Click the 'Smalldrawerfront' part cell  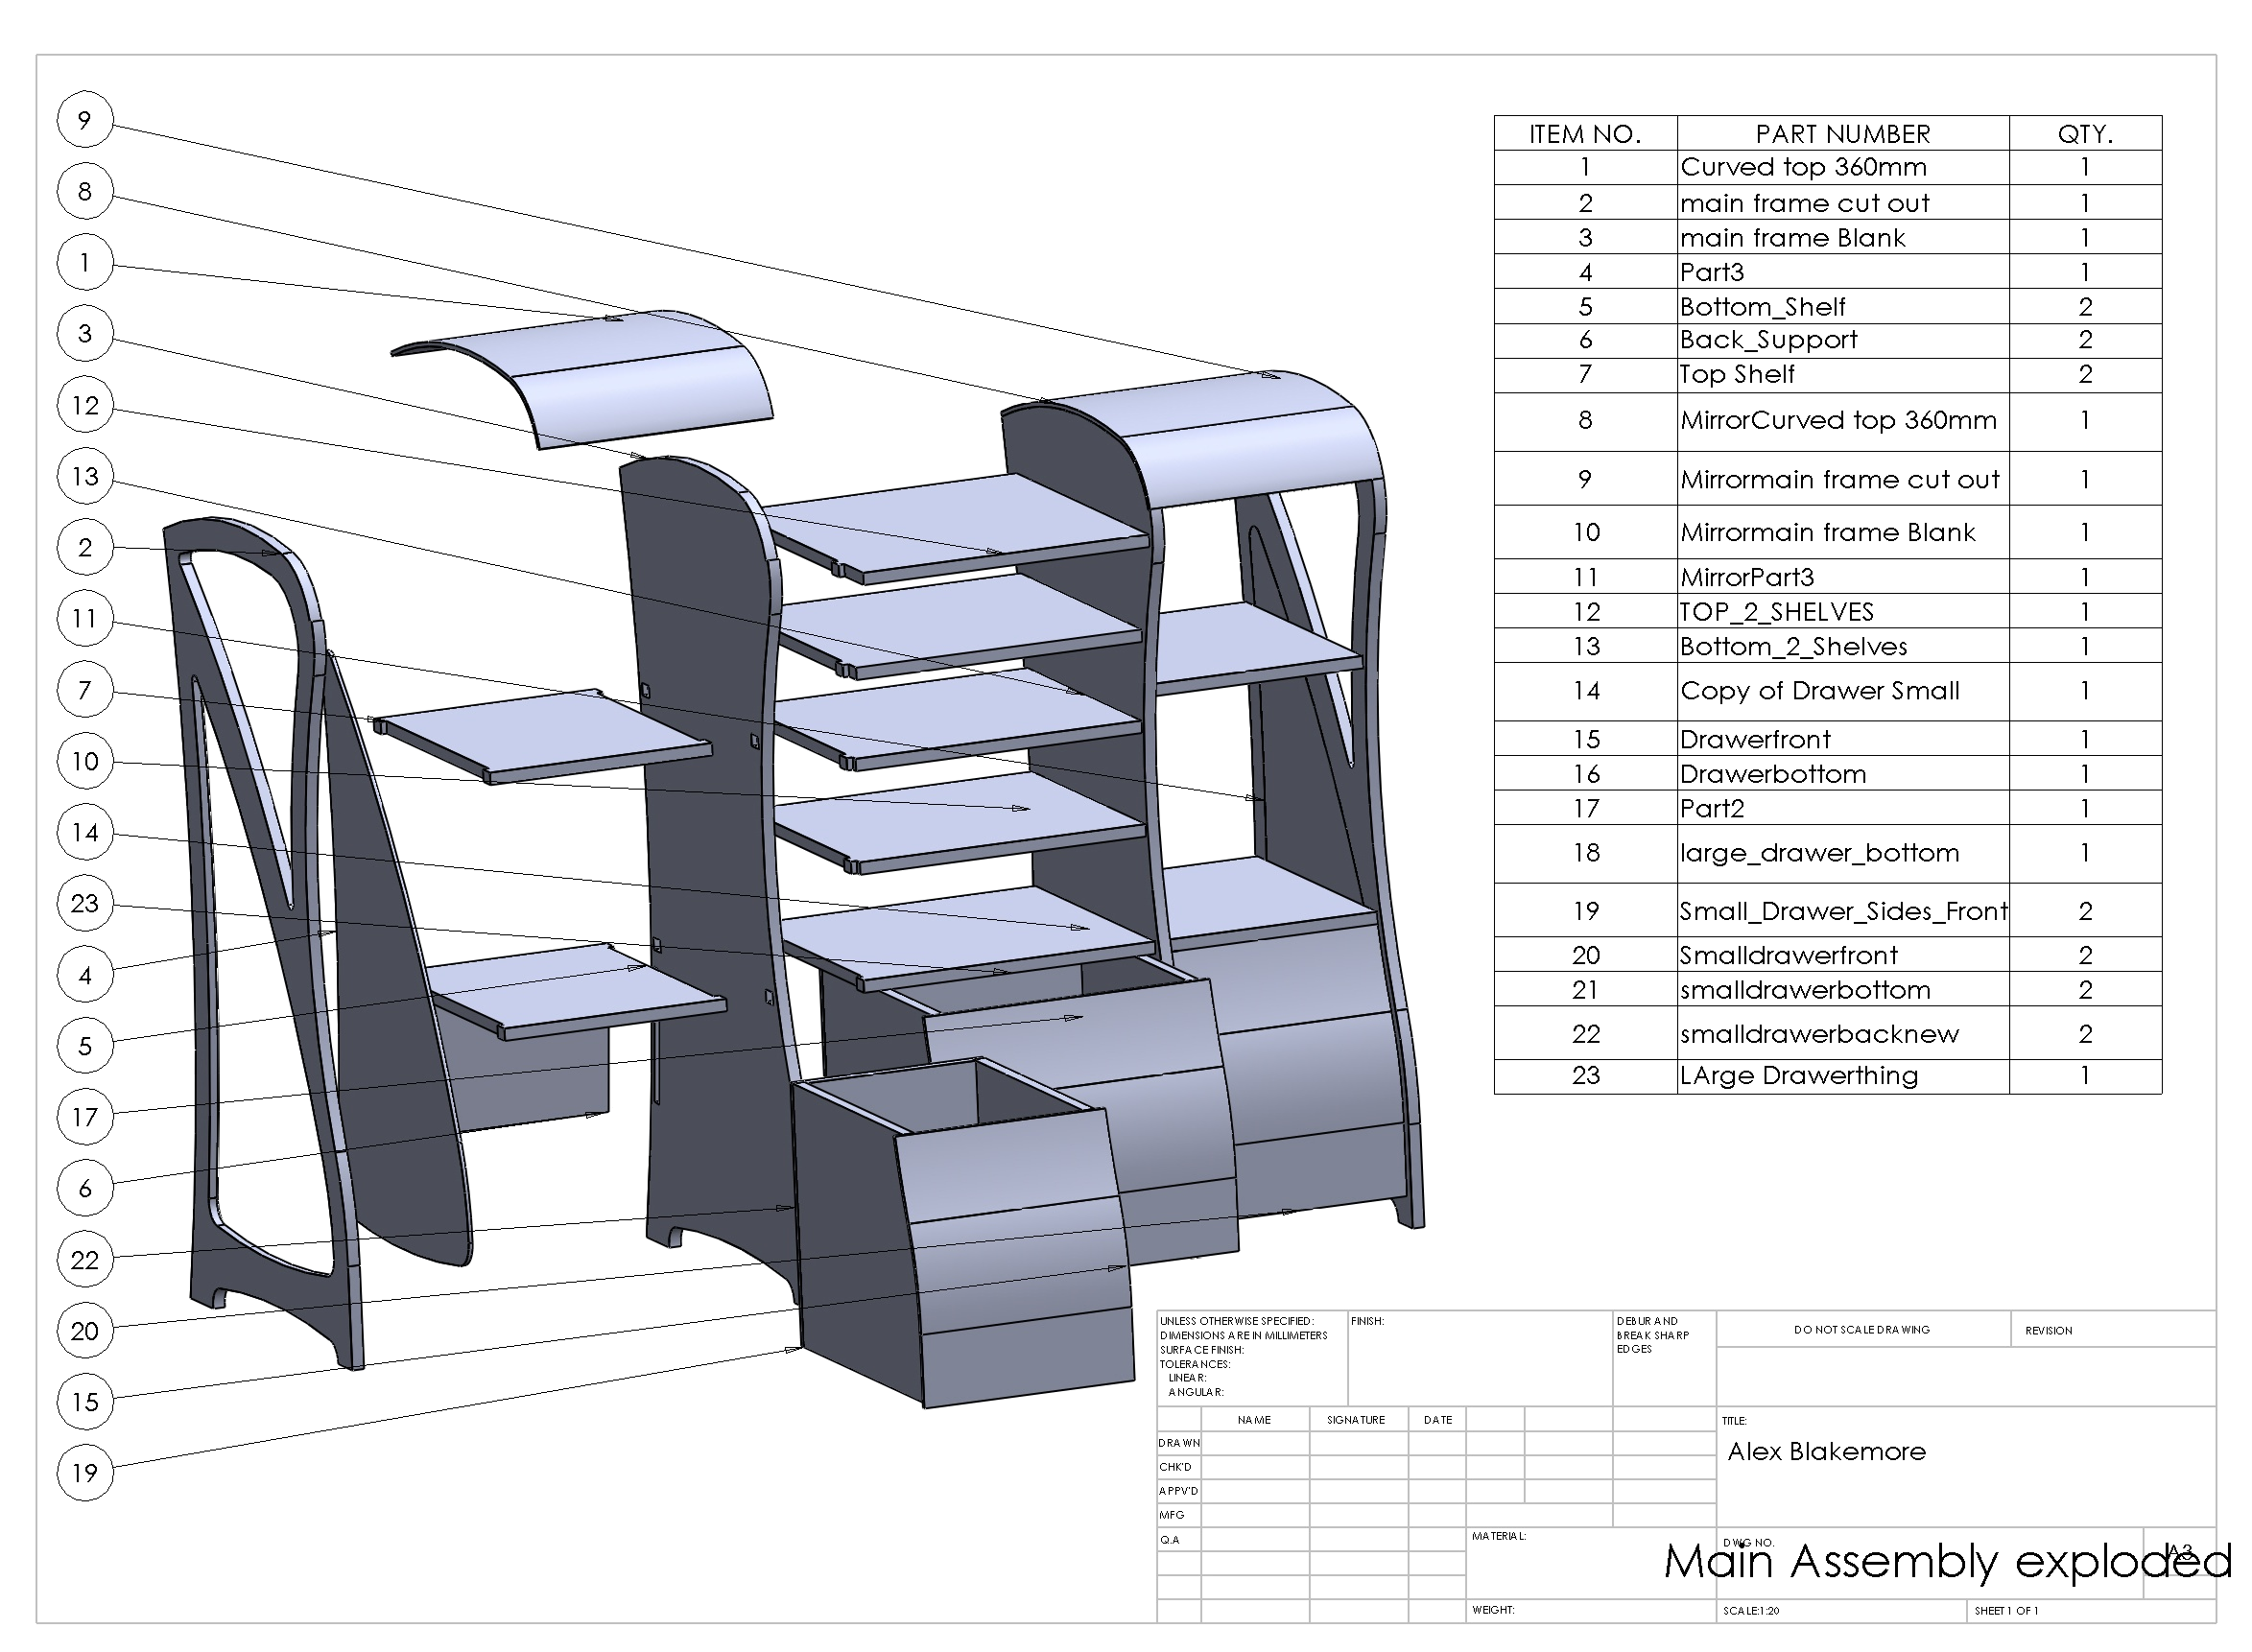pyautogui.click(x=1842, y=955)
